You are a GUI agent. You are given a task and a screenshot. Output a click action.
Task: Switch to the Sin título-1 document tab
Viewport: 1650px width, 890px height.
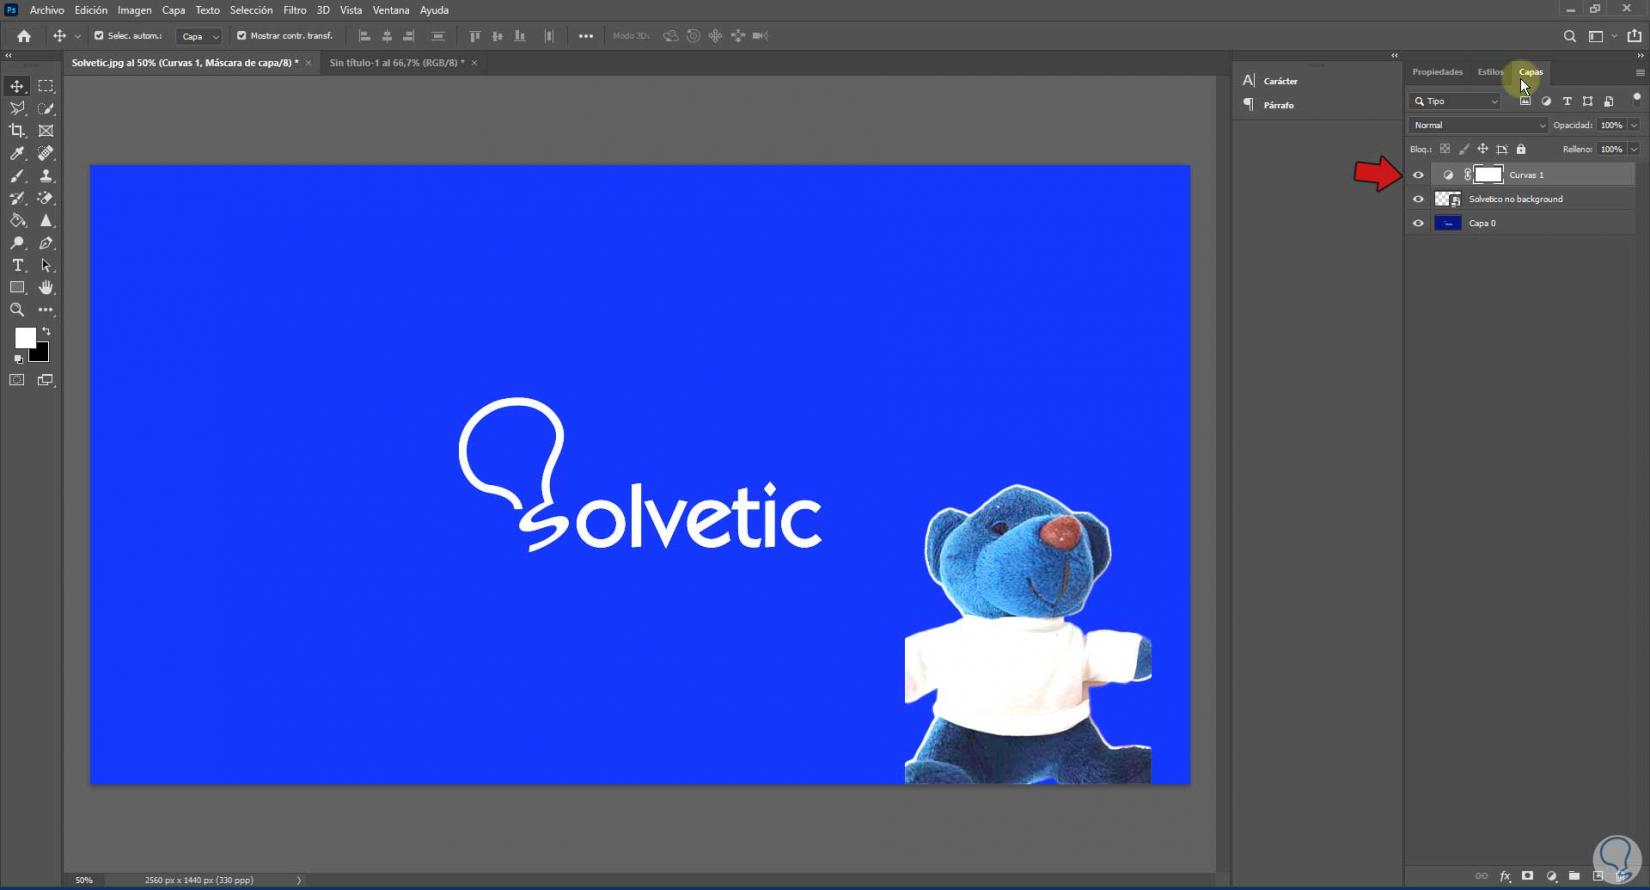[x=397, y=63]
